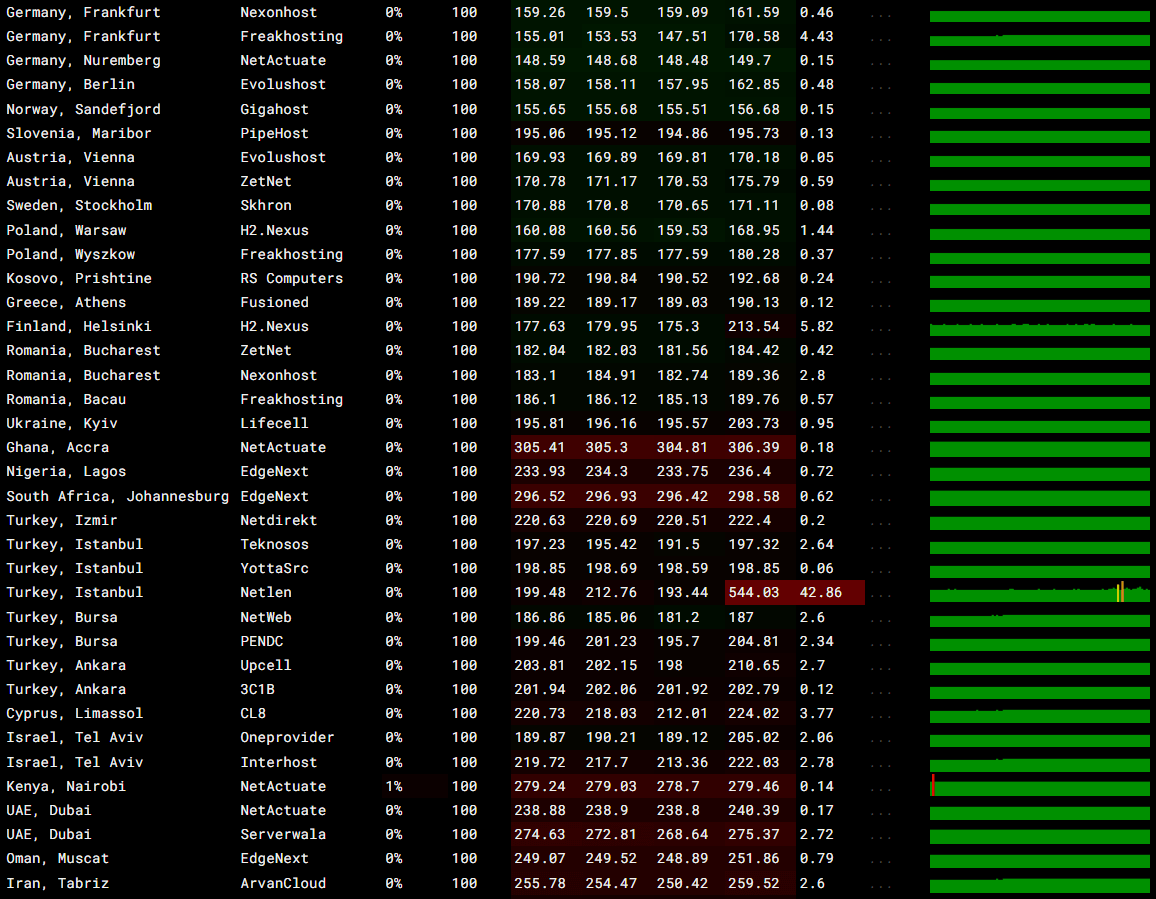Select Ghana, Accra location
This screenshot has height=899, width=1156.
click(x=58, y=447)
